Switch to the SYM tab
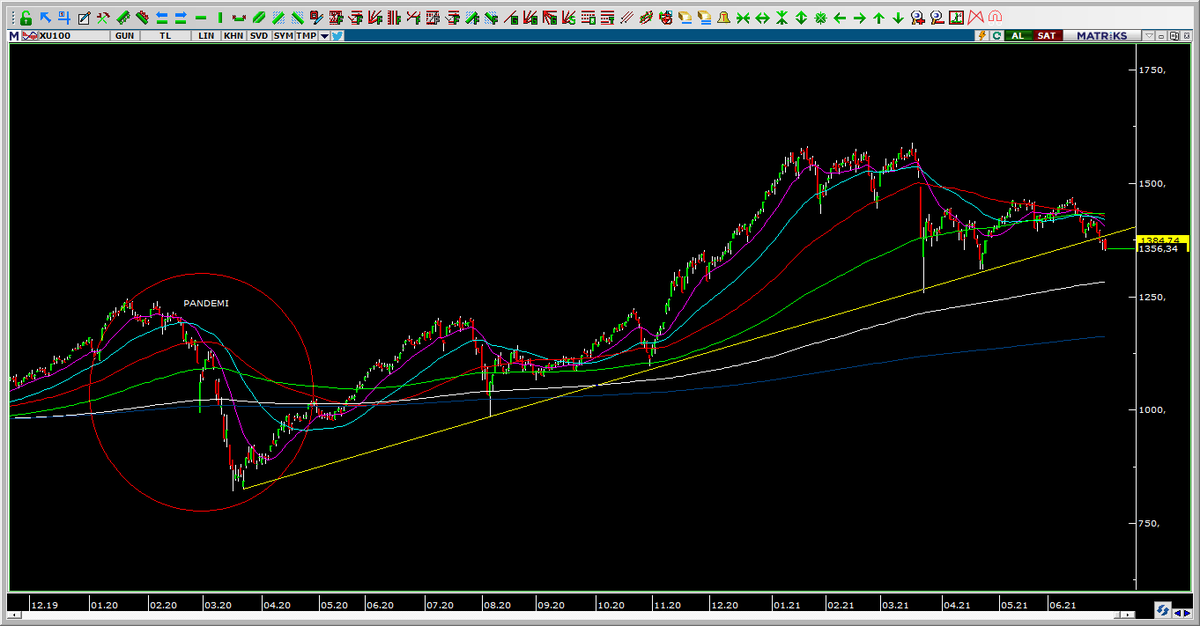This screenshot has height=626, width=1200. (x=282, y=35)
